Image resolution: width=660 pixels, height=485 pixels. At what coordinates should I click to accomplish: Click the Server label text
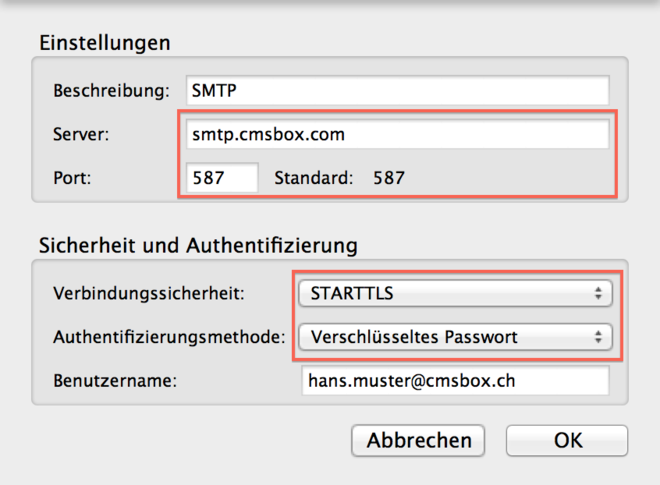pyautogui.click(x=80, y=134)
